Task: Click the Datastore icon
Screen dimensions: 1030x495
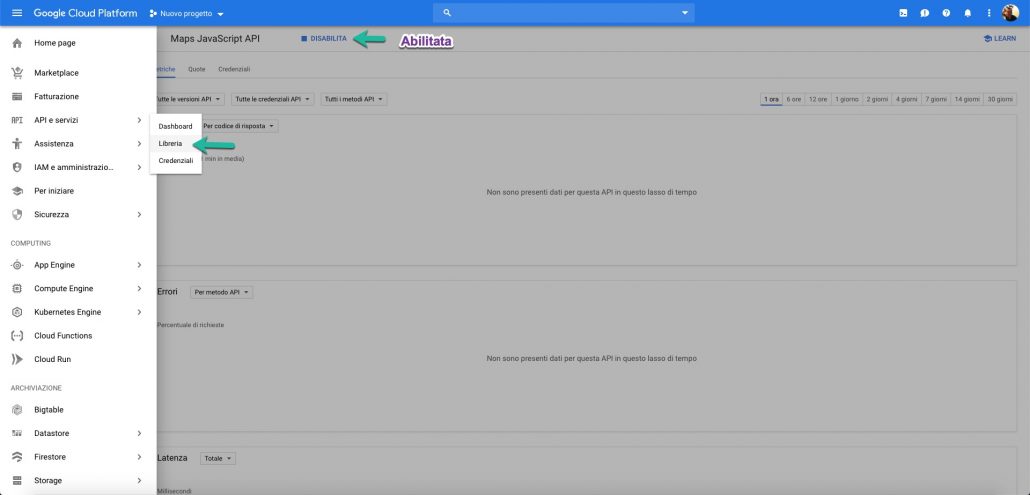Action: 17,433
